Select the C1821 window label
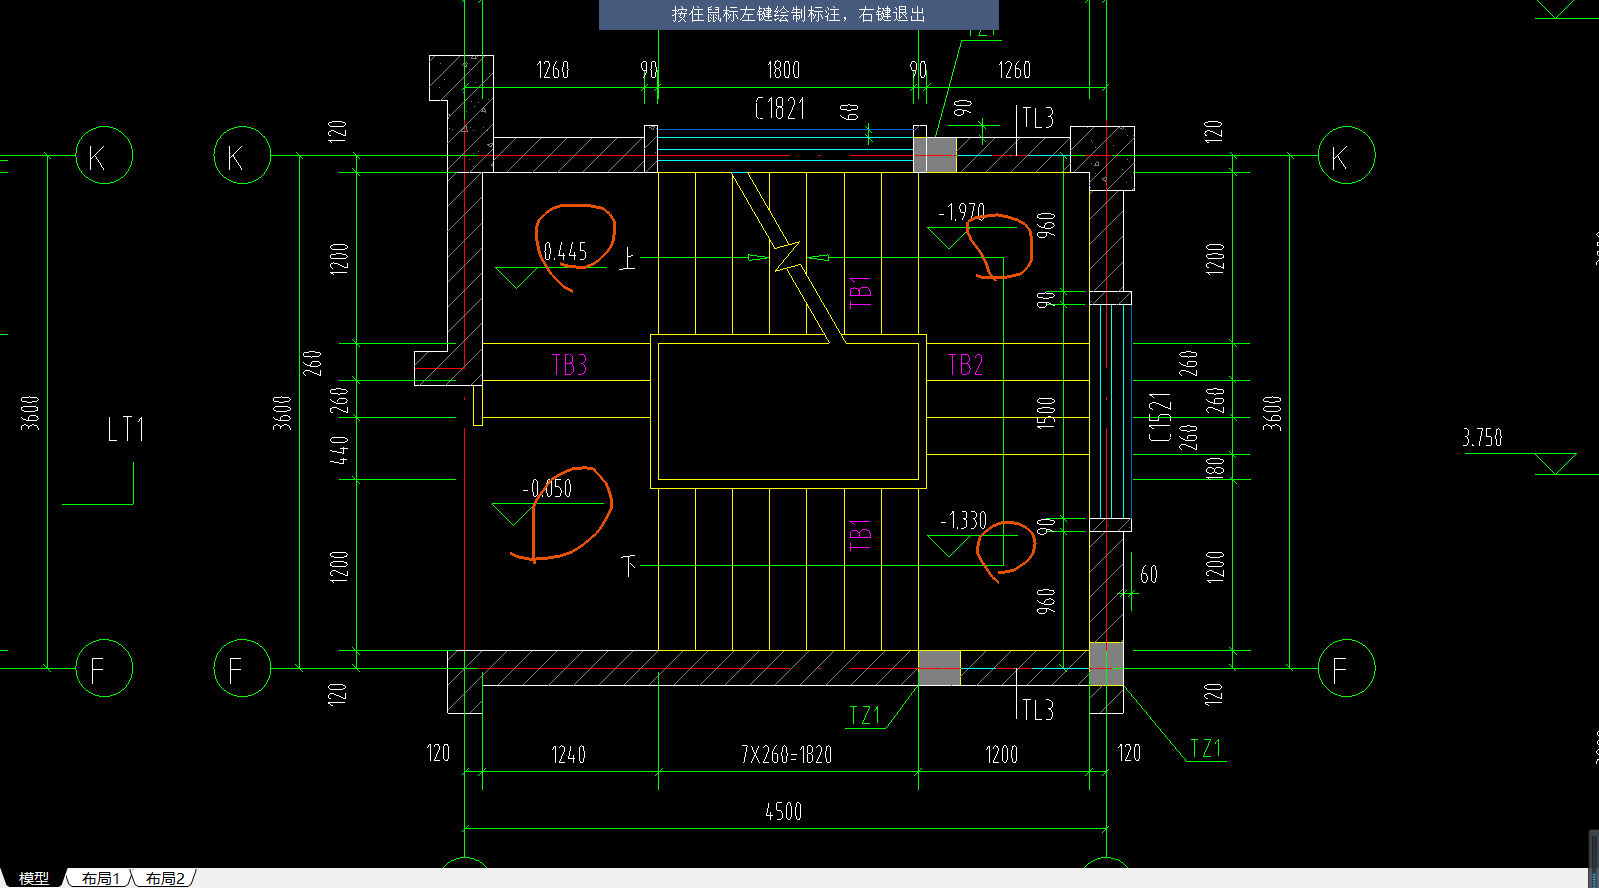This screenshot has height=888, width=1599. [780, 108]
